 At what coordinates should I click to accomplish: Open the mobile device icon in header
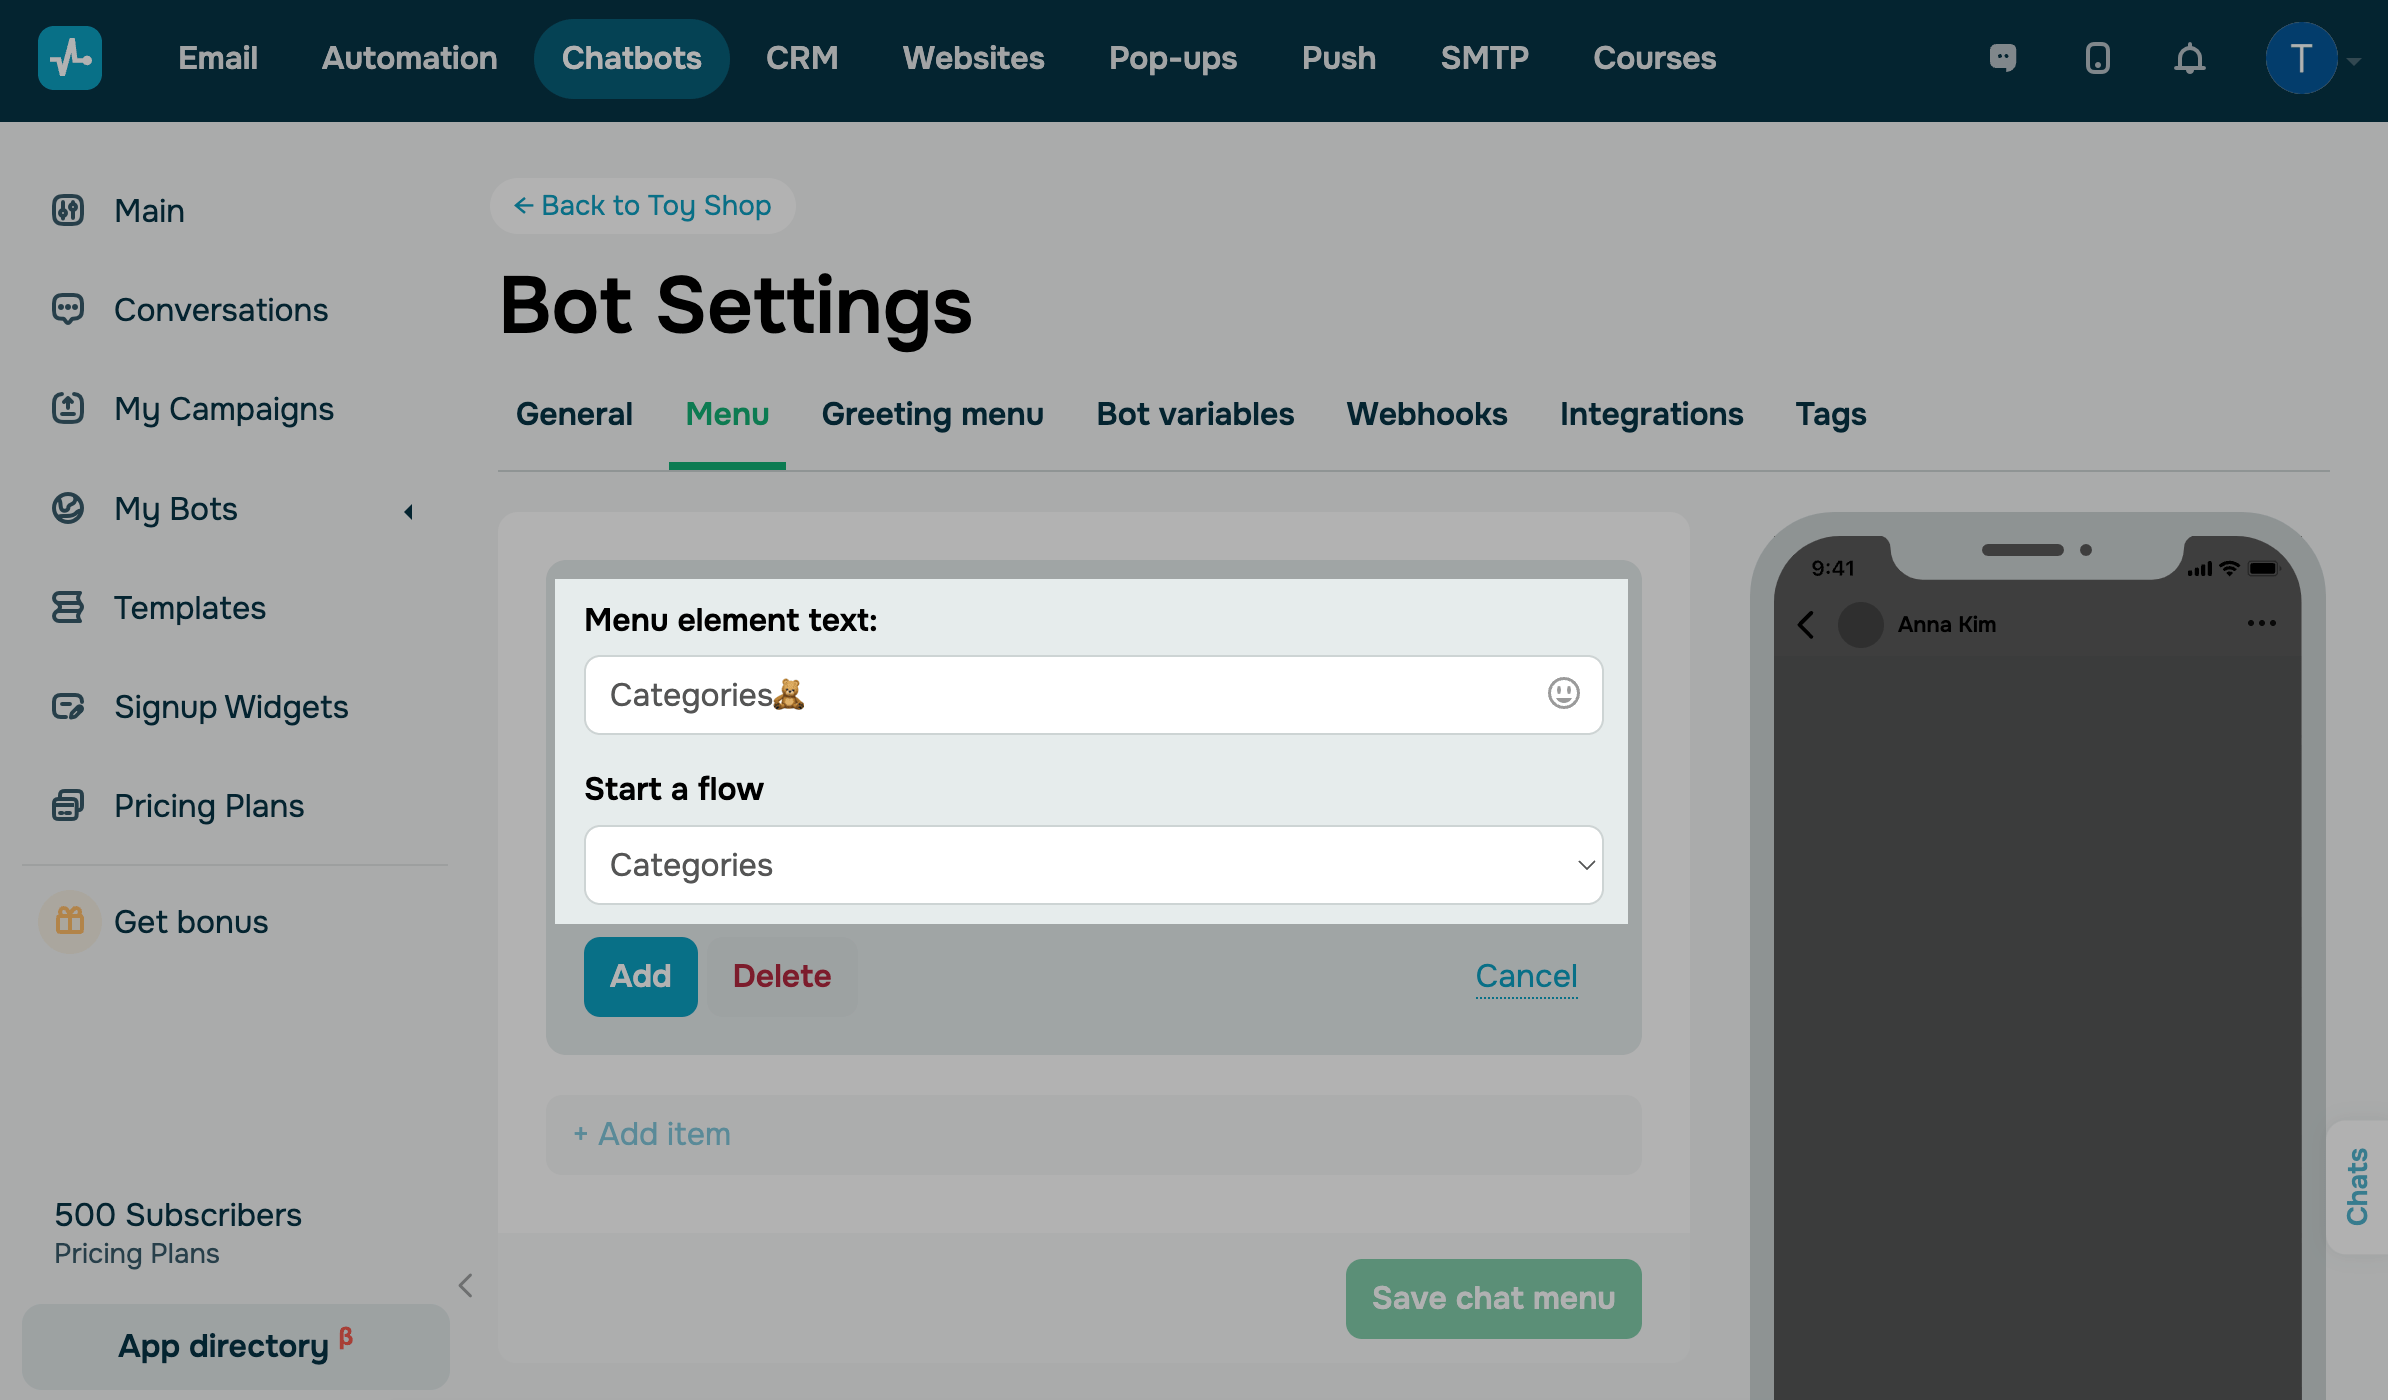[x=2097, y=59]
